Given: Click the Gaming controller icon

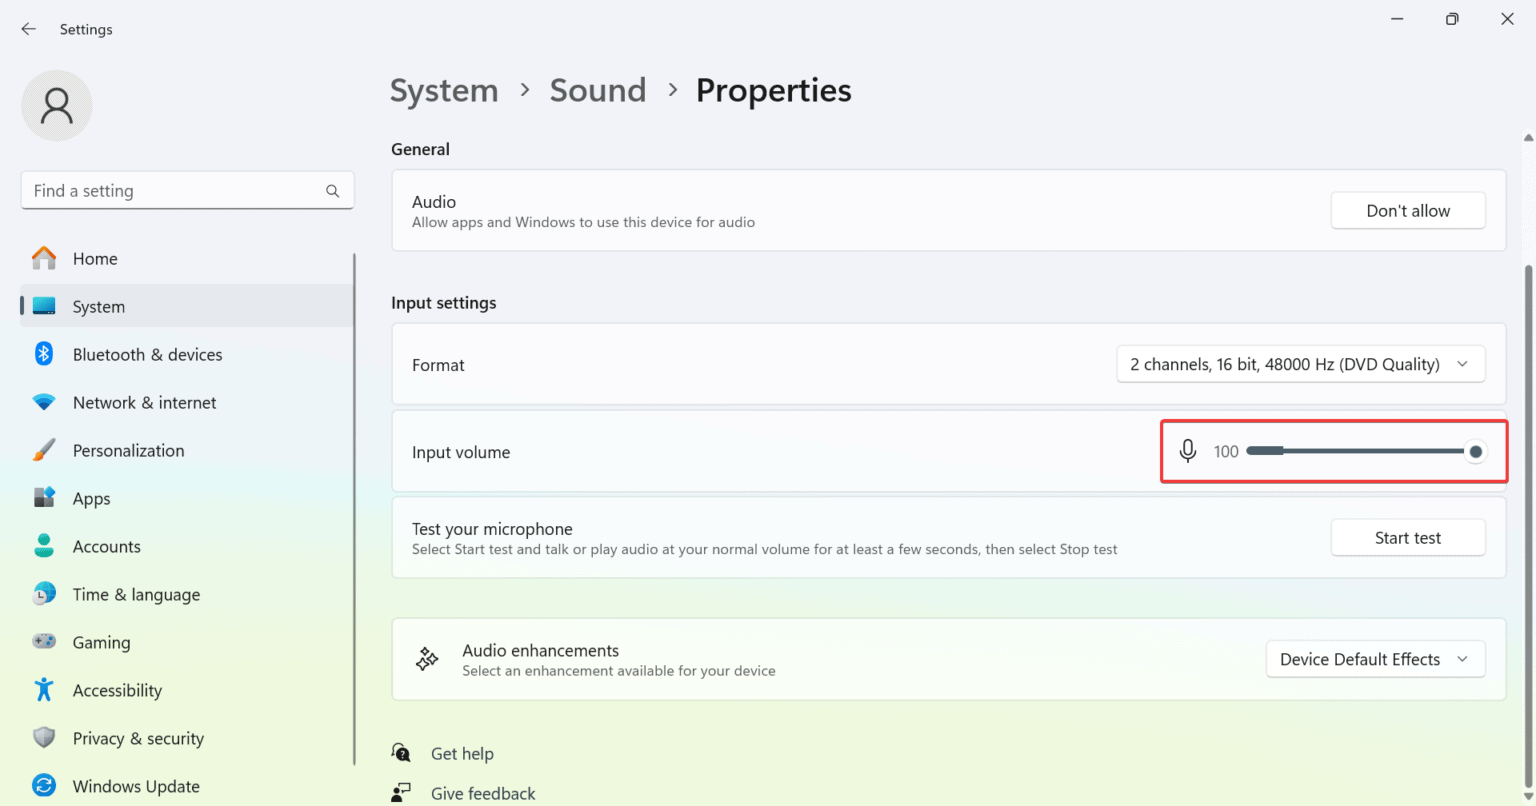Looking at the screenshot, I should point(44,641).
